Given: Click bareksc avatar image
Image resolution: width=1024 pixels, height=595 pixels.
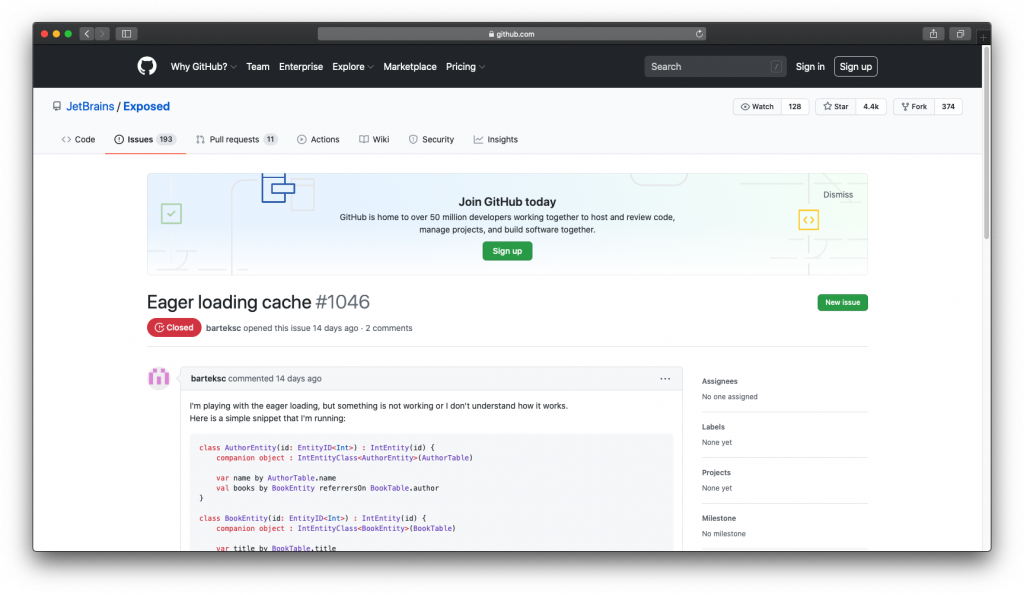Looking at the screenshot, I should pos(159,378).
